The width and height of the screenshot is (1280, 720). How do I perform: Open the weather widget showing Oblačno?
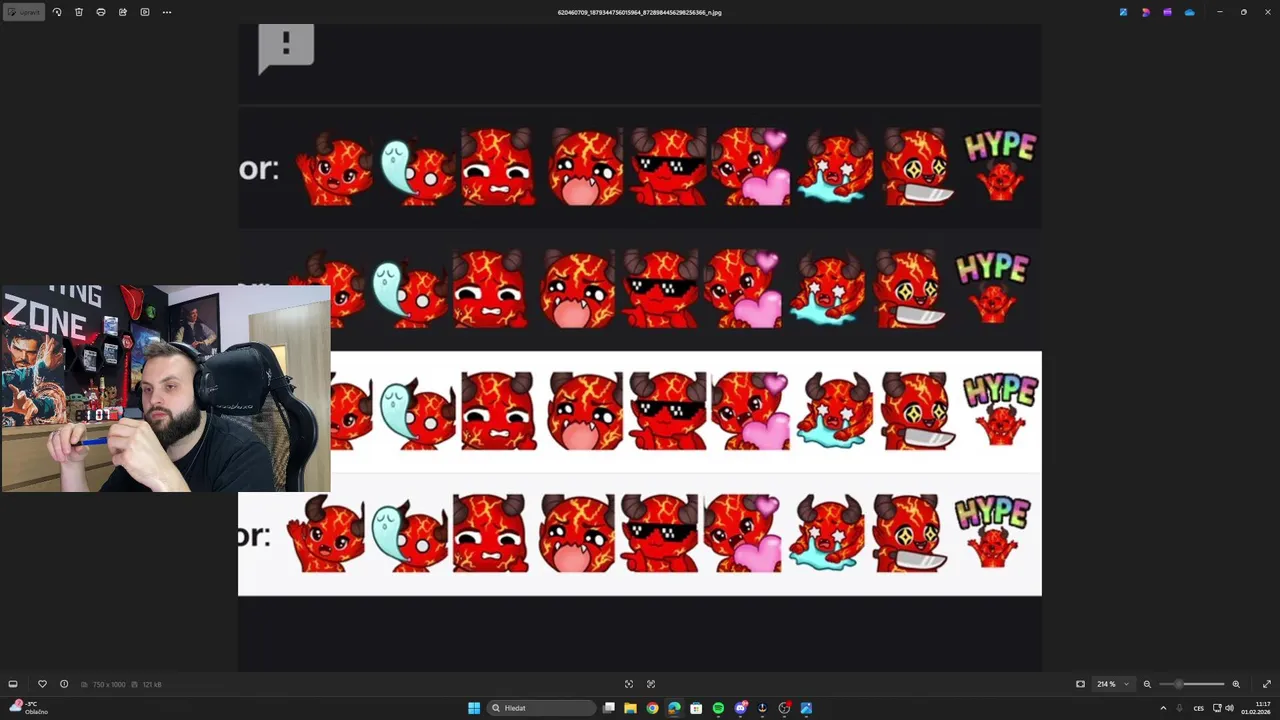[28, 708]
